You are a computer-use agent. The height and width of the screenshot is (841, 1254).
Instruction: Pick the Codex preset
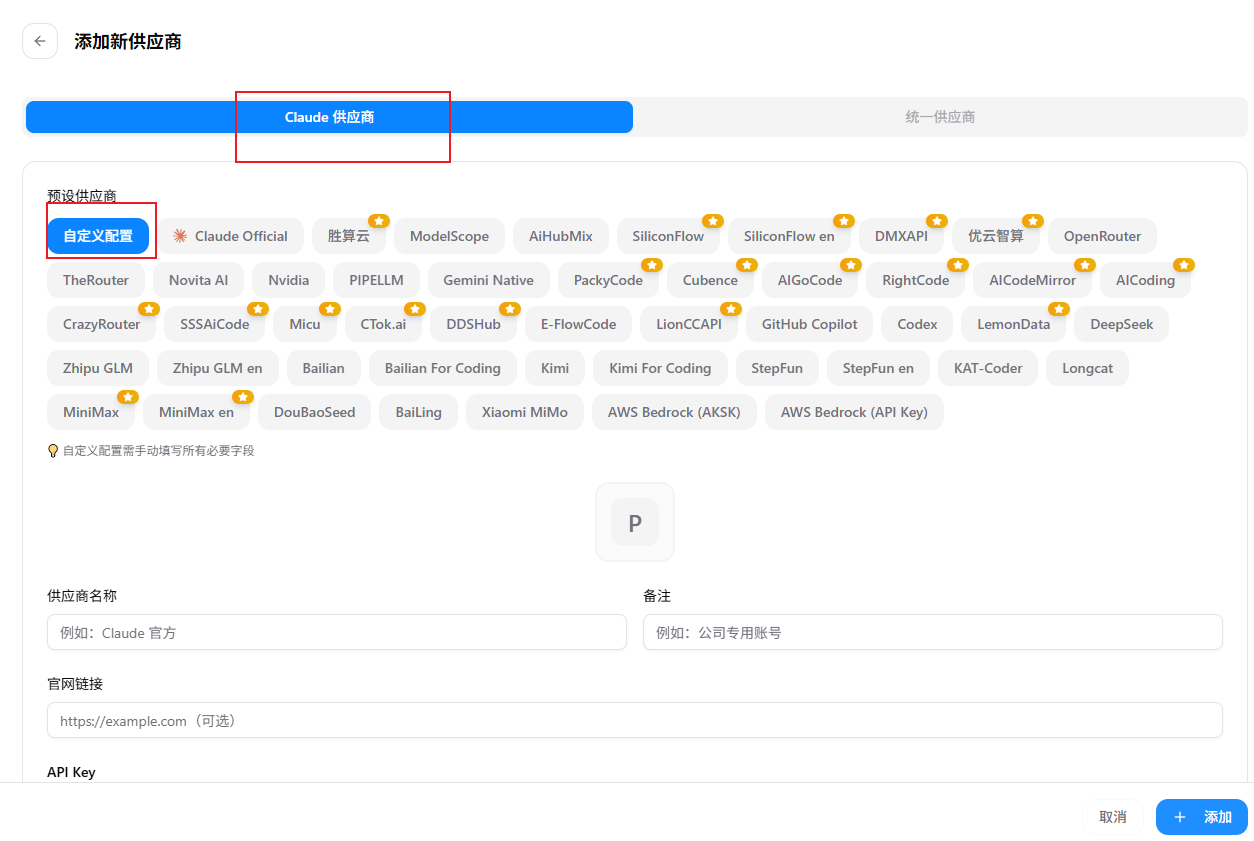point(917,324)
